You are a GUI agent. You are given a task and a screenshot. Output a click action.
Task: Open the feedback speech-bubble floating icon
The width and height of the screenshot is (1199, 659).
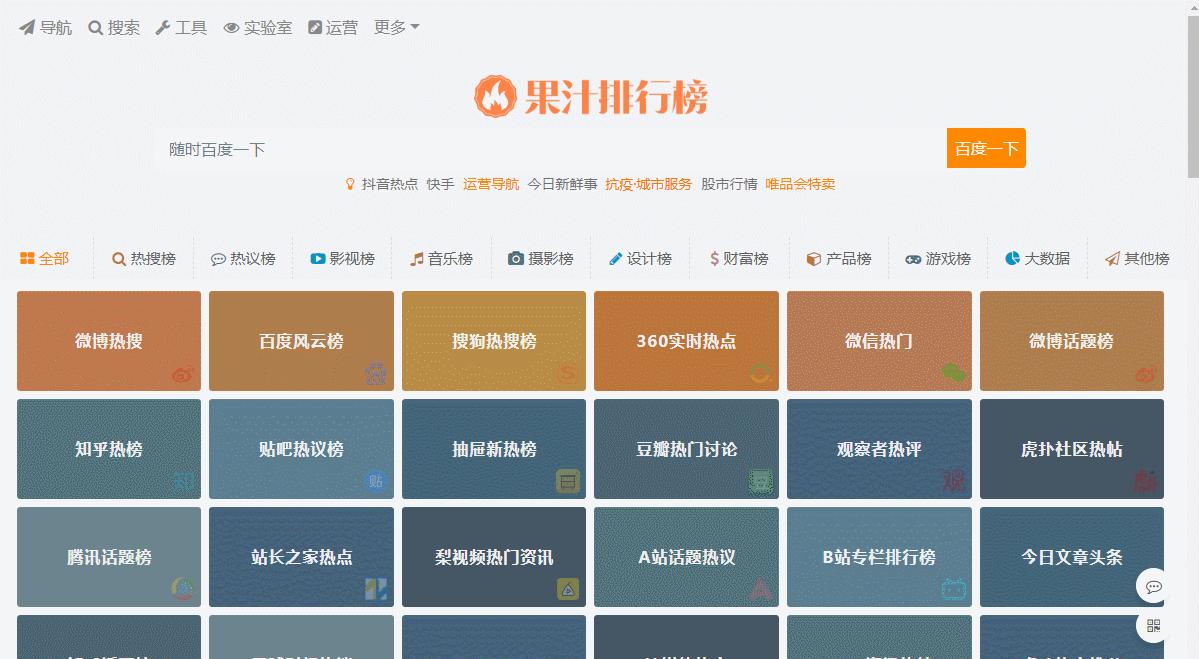coord(1153,588)
